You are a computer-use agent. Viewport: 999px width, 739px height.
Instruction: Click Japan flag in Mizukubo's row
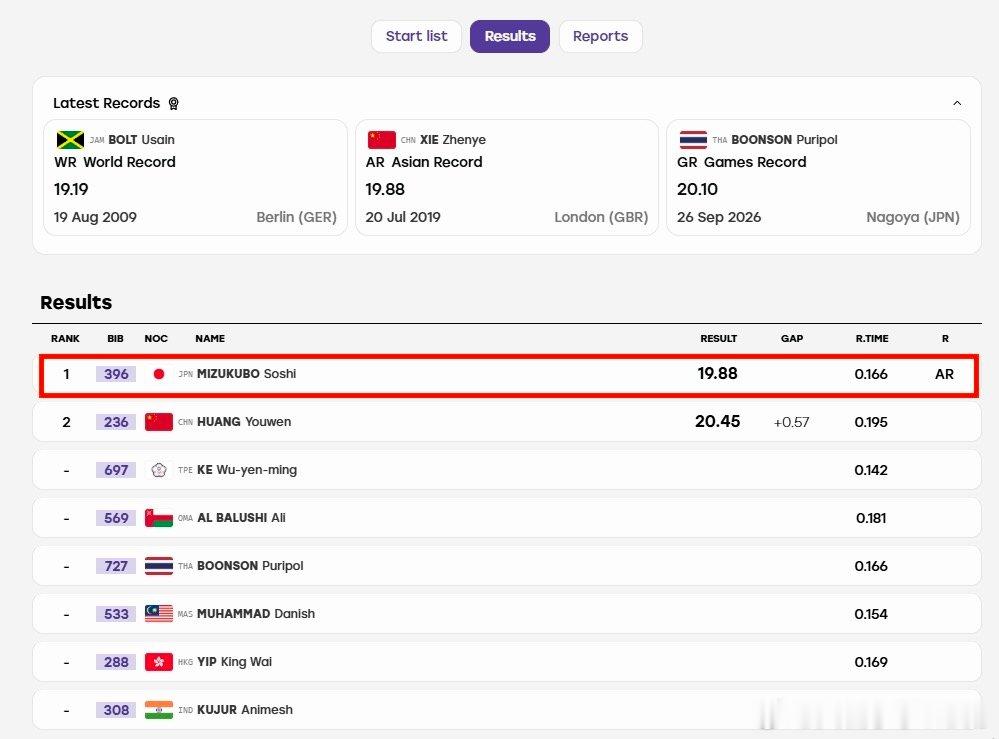tap(159, 374)
